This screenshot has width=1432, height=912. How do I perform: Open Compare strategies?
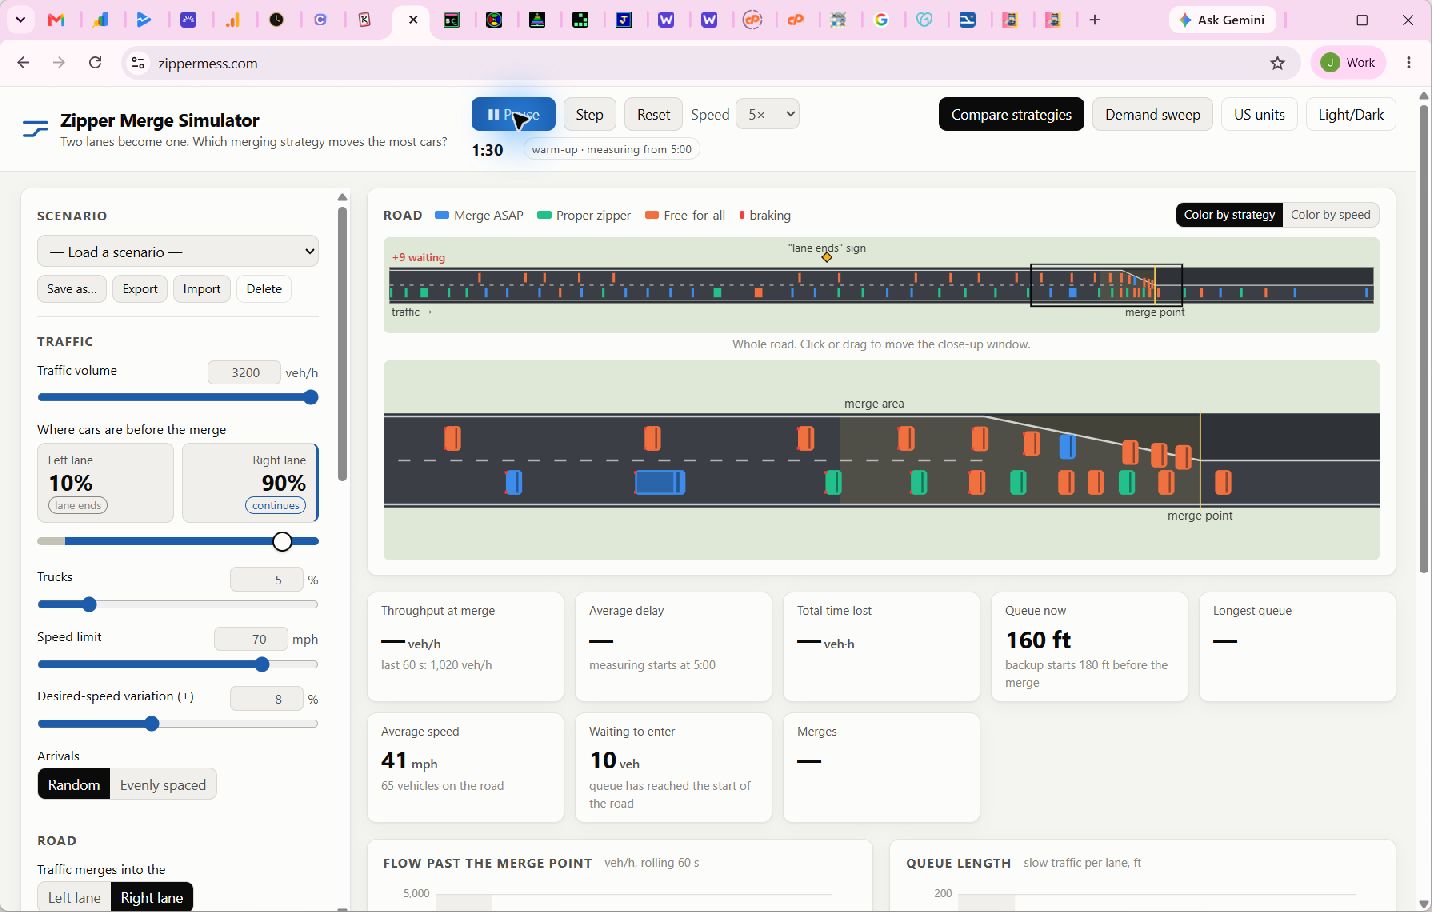(x=1011, y=114)
